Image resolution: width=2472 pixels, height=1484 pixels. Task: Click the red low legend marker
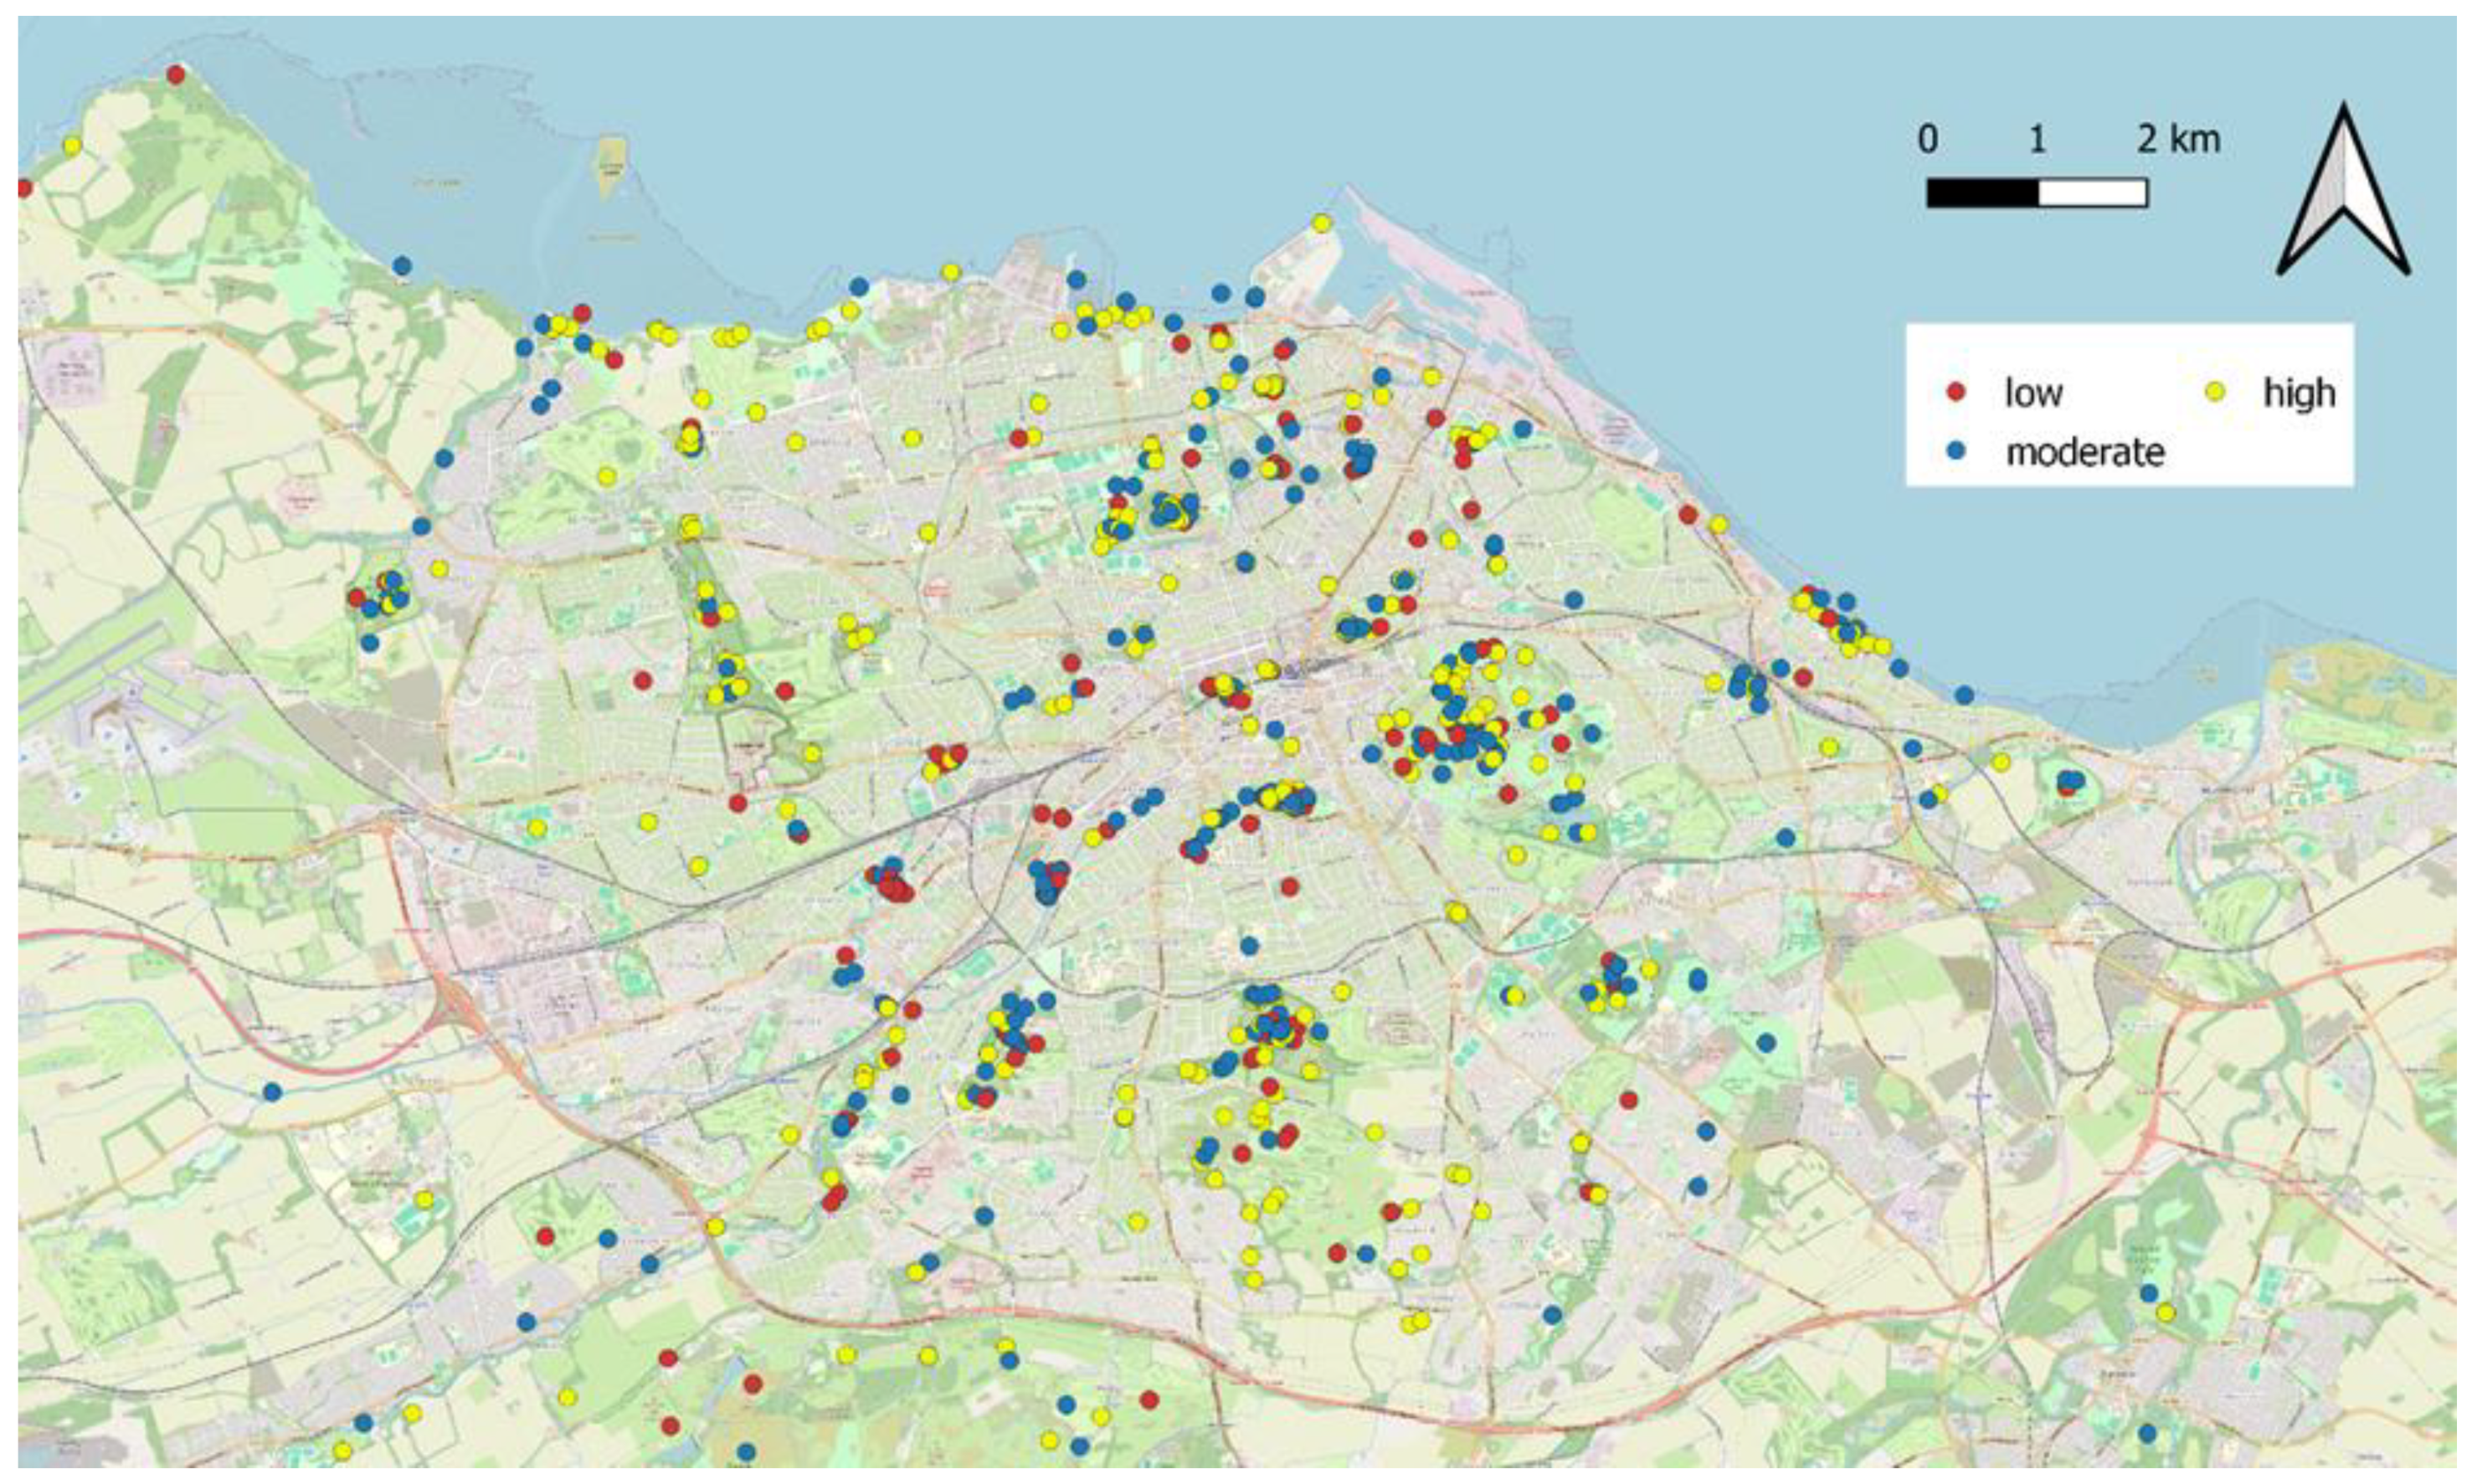(x=1957, y=392)
